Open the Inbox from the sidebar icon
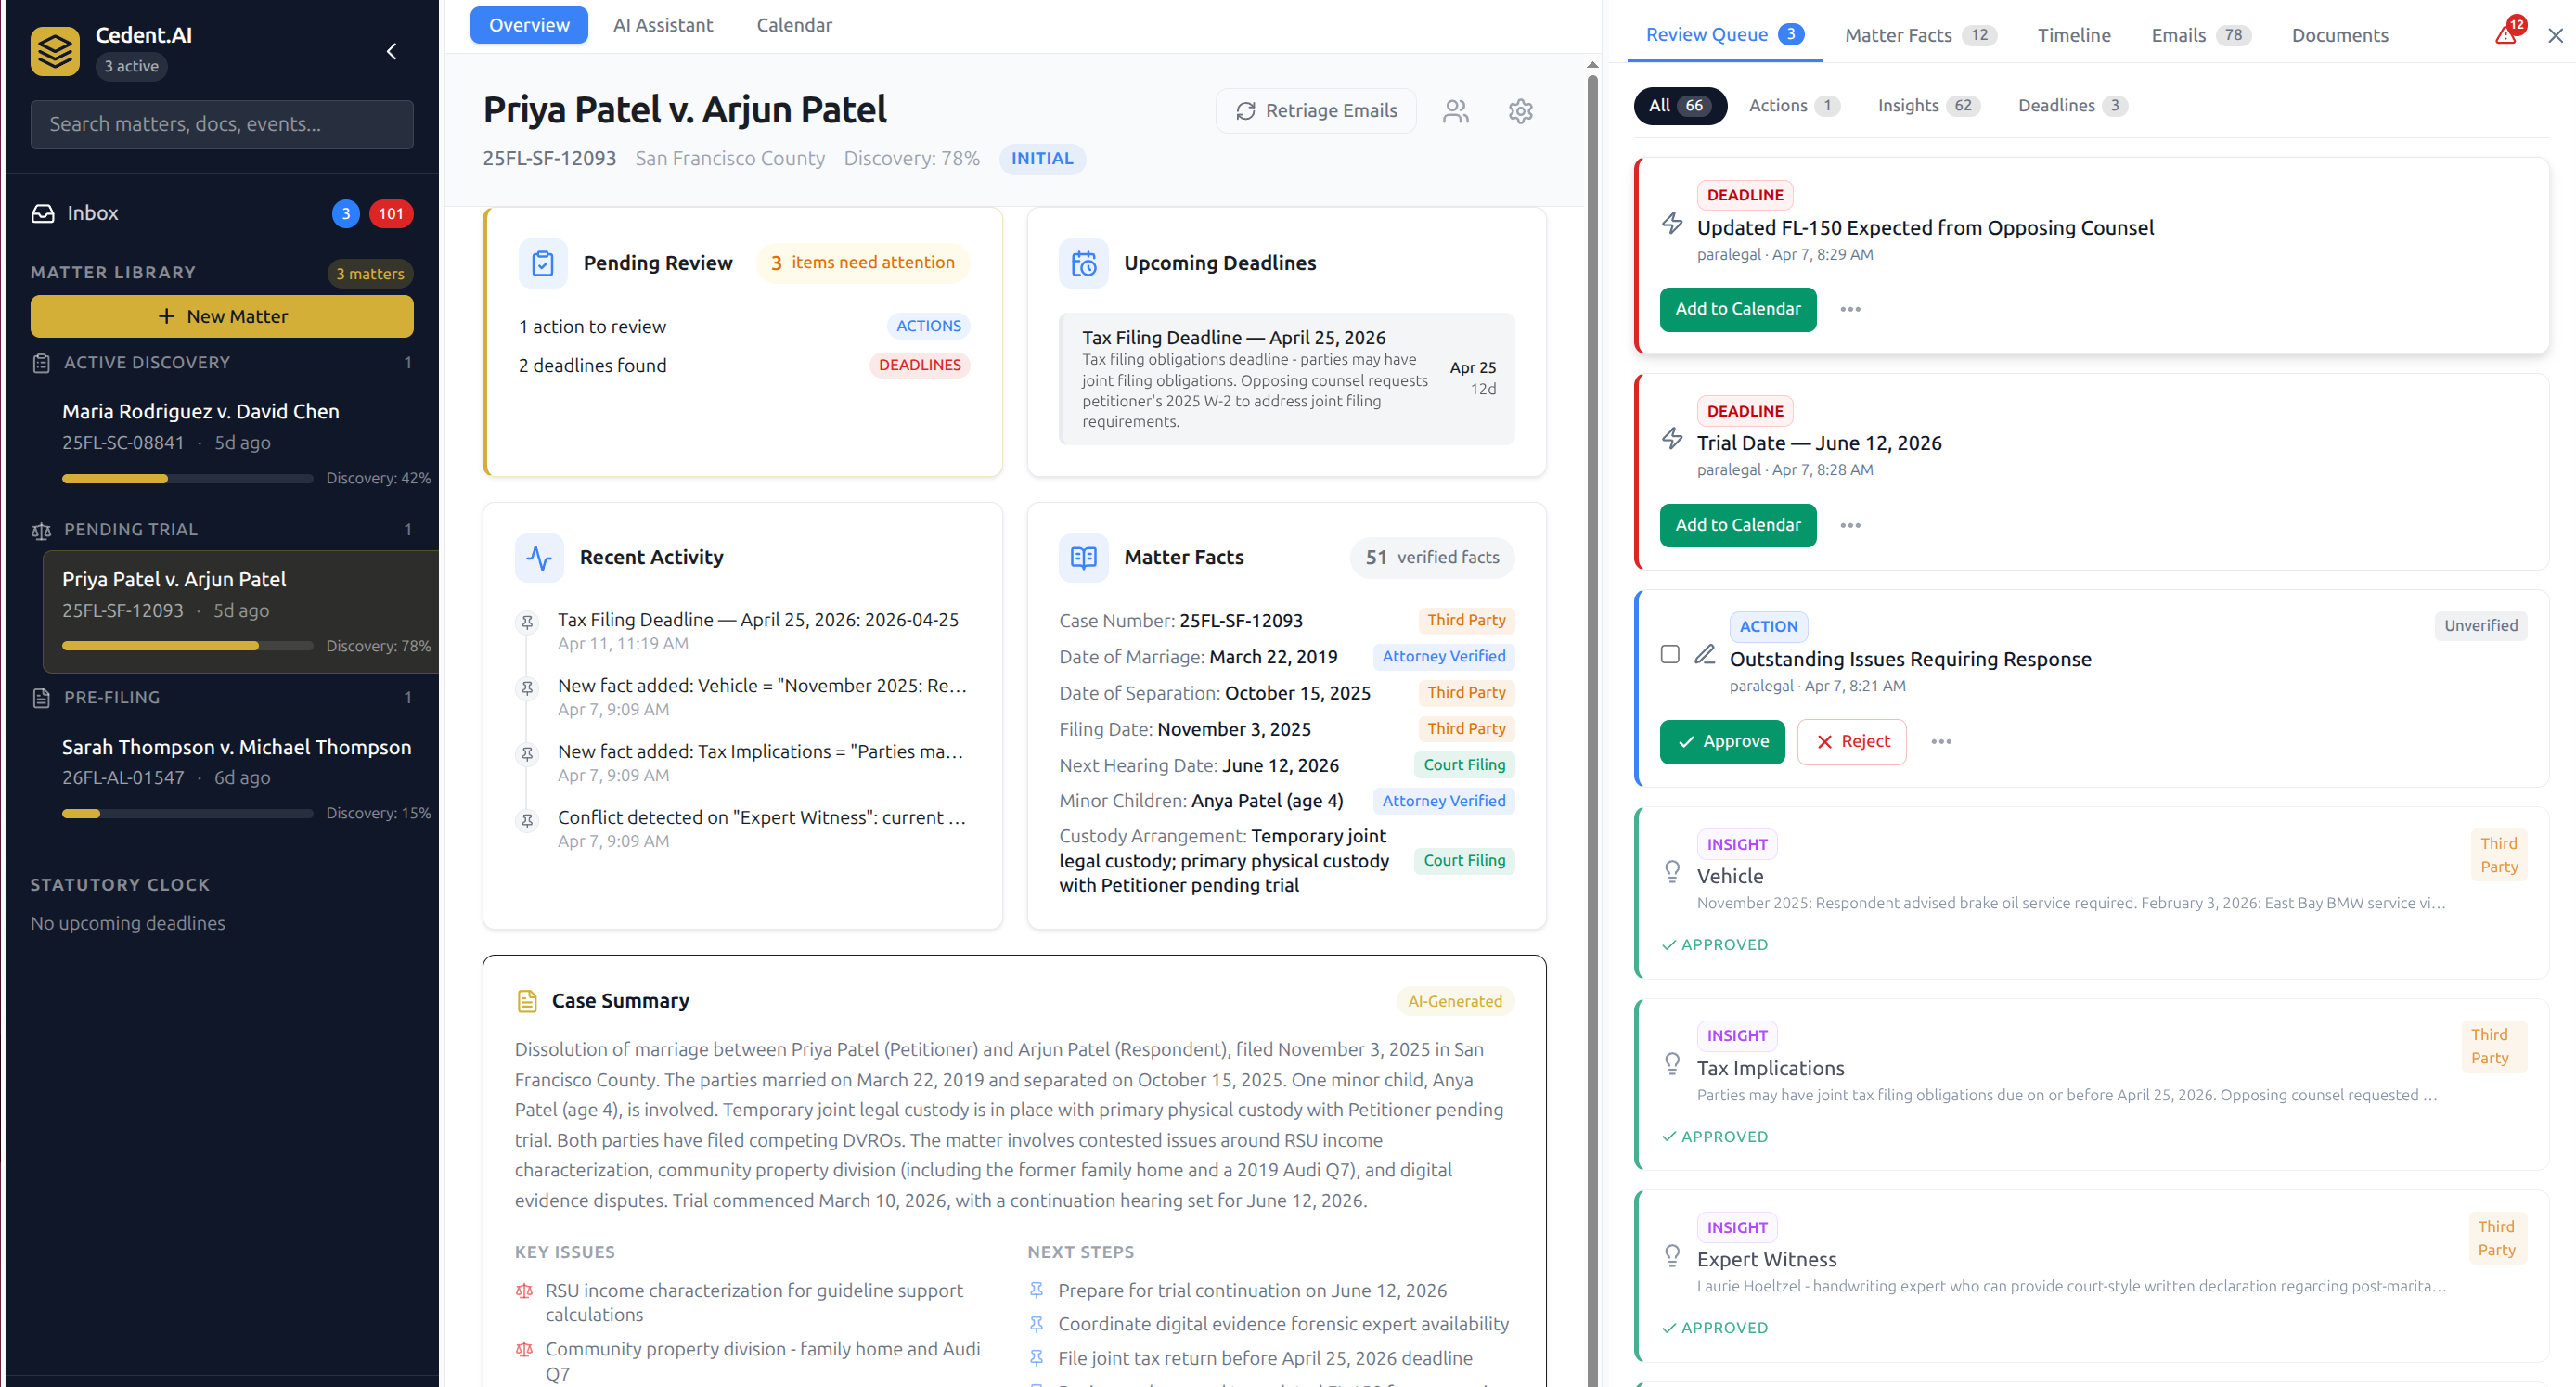The image size is (2576, 1387). click(x=42, y=212)
